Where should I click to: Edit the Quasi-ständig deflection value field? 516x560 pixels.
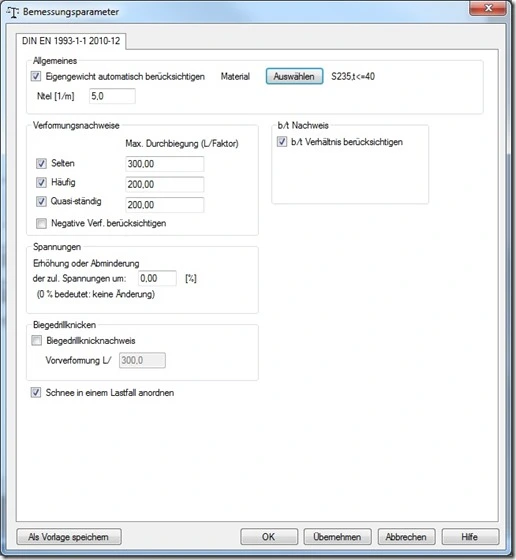pos(165,205)
